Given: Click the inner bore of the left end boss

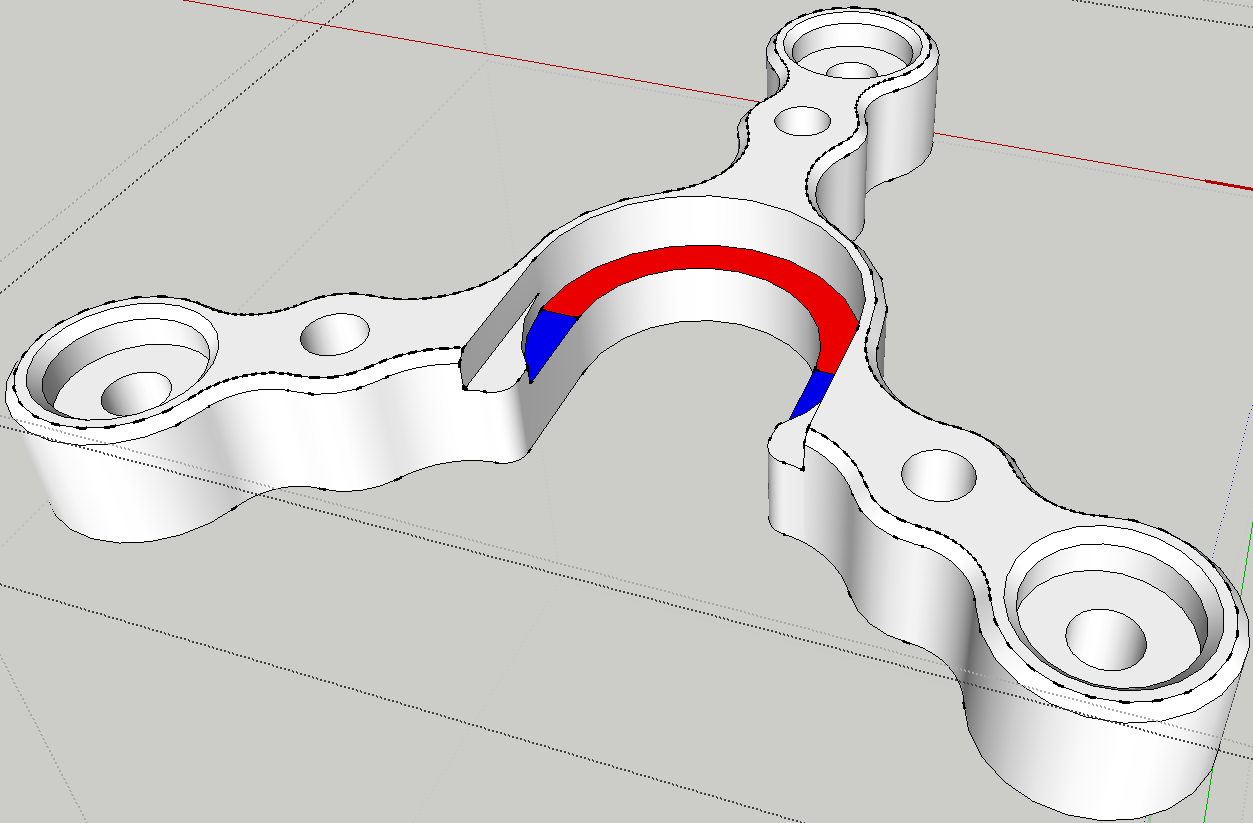Looking at the screenshot, I should 134,393.
